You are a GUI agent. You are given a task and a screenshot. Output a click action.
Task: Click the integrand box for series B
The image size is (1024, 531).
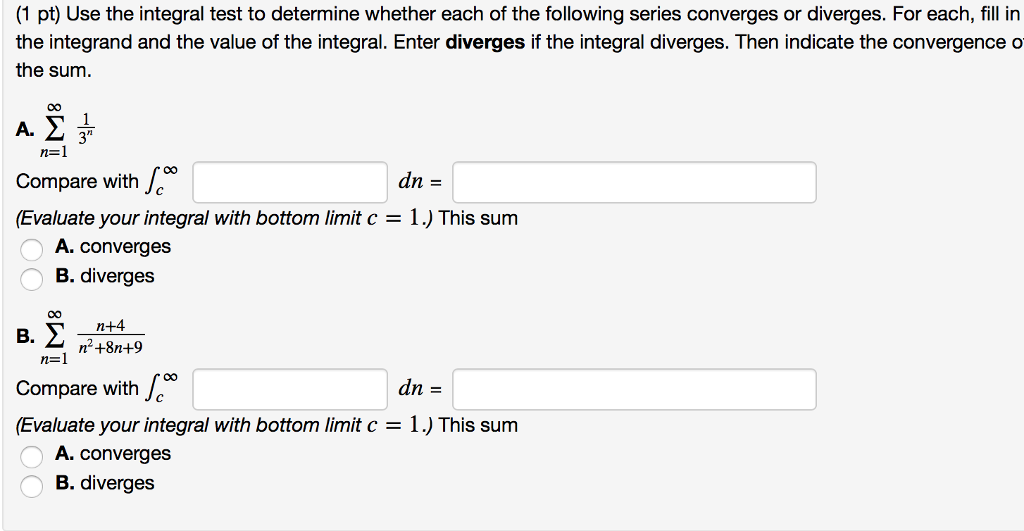pos(290,389)
